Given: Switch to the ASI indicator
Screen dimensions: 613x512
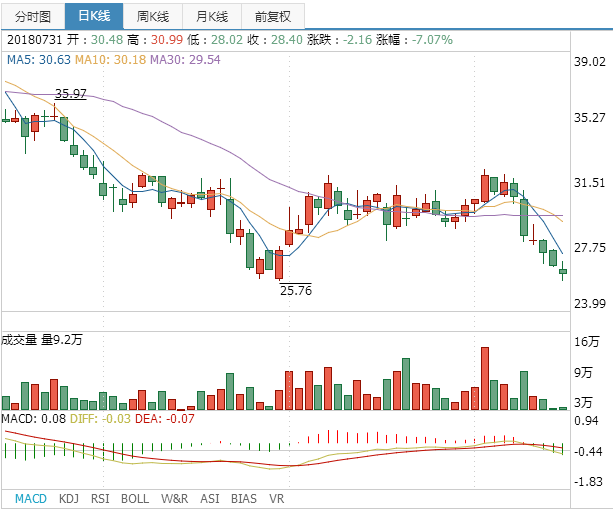Looking at the screenshot, I should click(210, 499).
